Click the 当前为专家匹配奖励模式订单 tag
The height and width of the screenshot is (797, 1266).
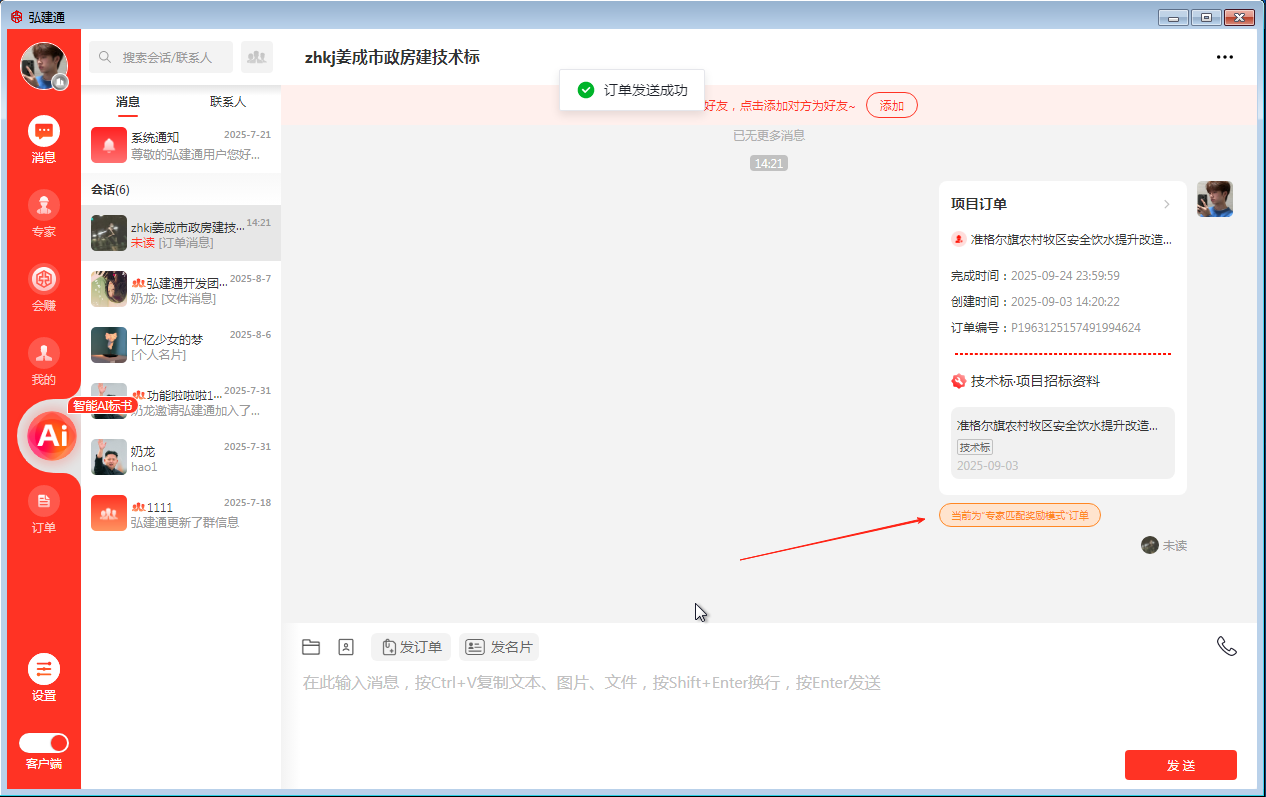(x=1019, y=514)
